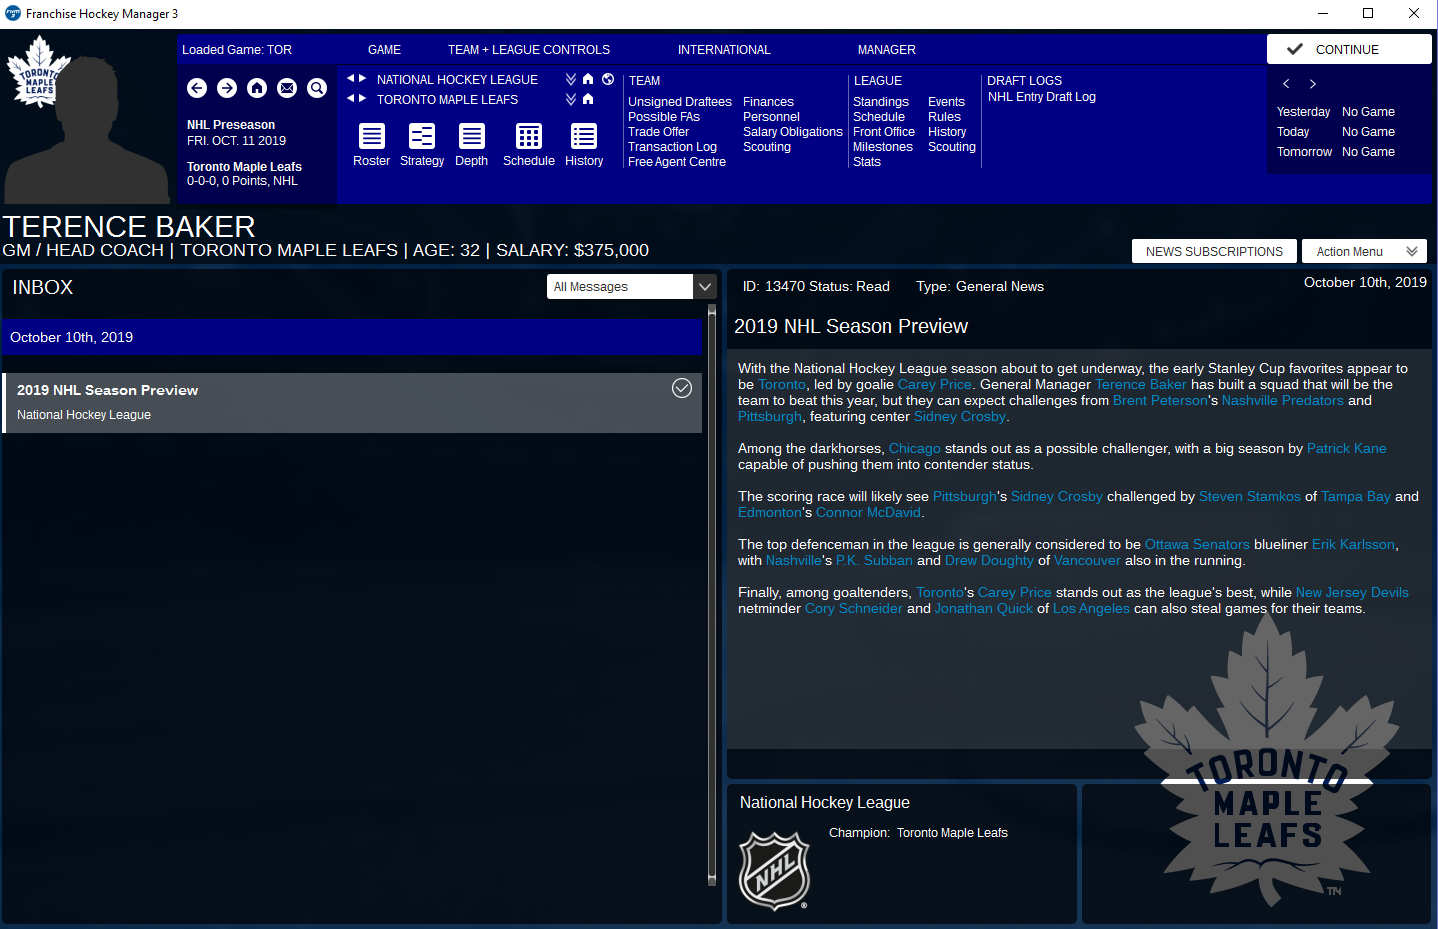Open the mail envelope icon
This screenshot has height=929, width=1438.
(287, 88)
